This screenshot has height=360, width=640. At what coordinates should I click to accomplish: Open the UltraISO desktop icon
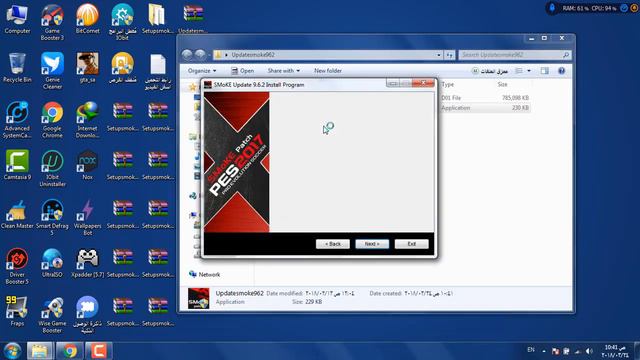52,262
